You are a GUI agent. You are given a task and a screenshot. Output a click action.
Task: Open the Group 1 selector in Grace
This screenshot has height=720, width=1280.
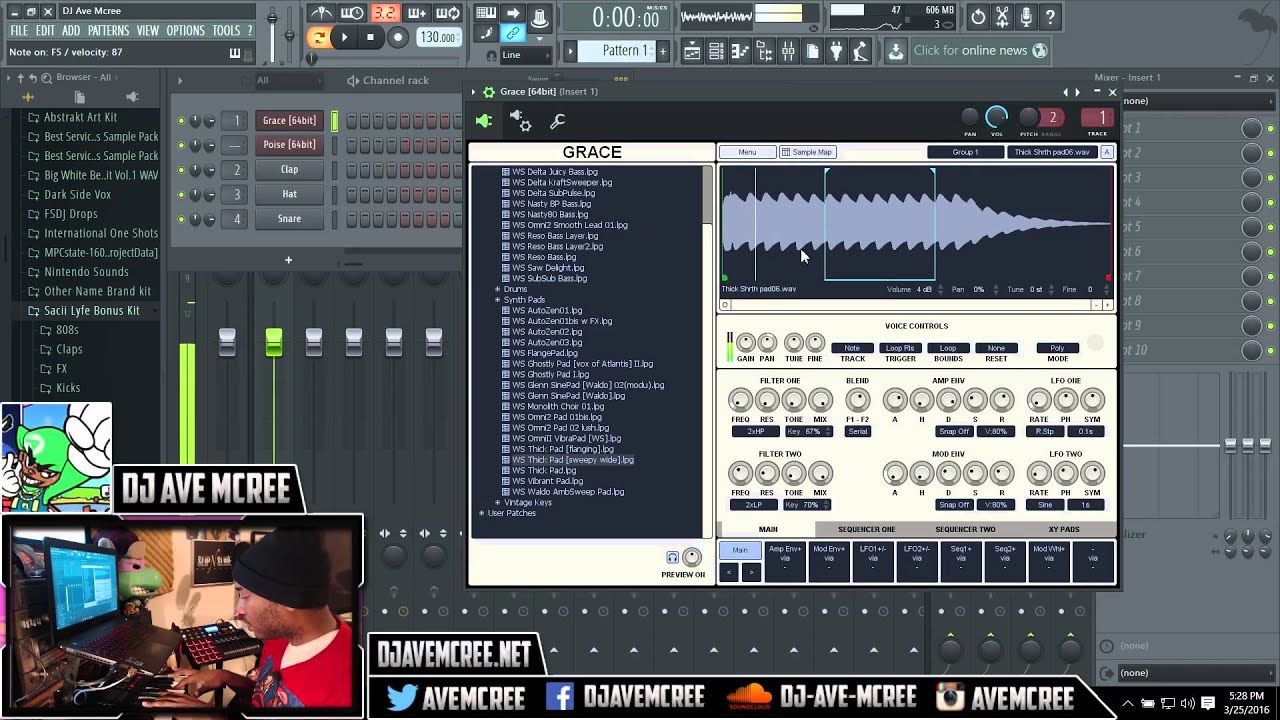pyautogui.click(x=964, y=152)
